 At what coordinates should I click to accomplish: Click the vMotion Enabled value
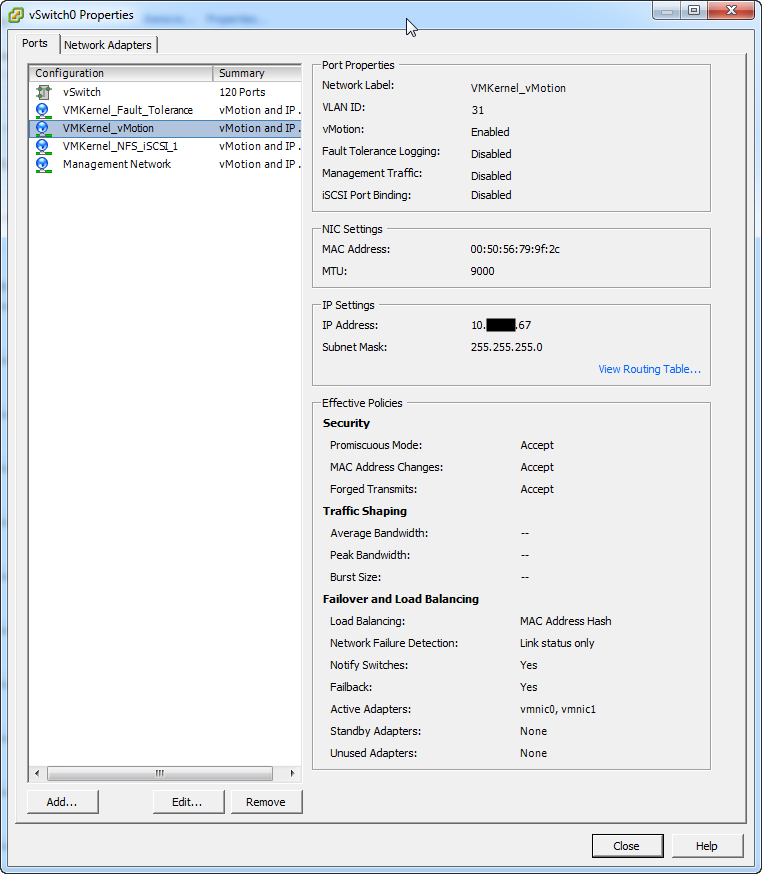pos(490,132)
